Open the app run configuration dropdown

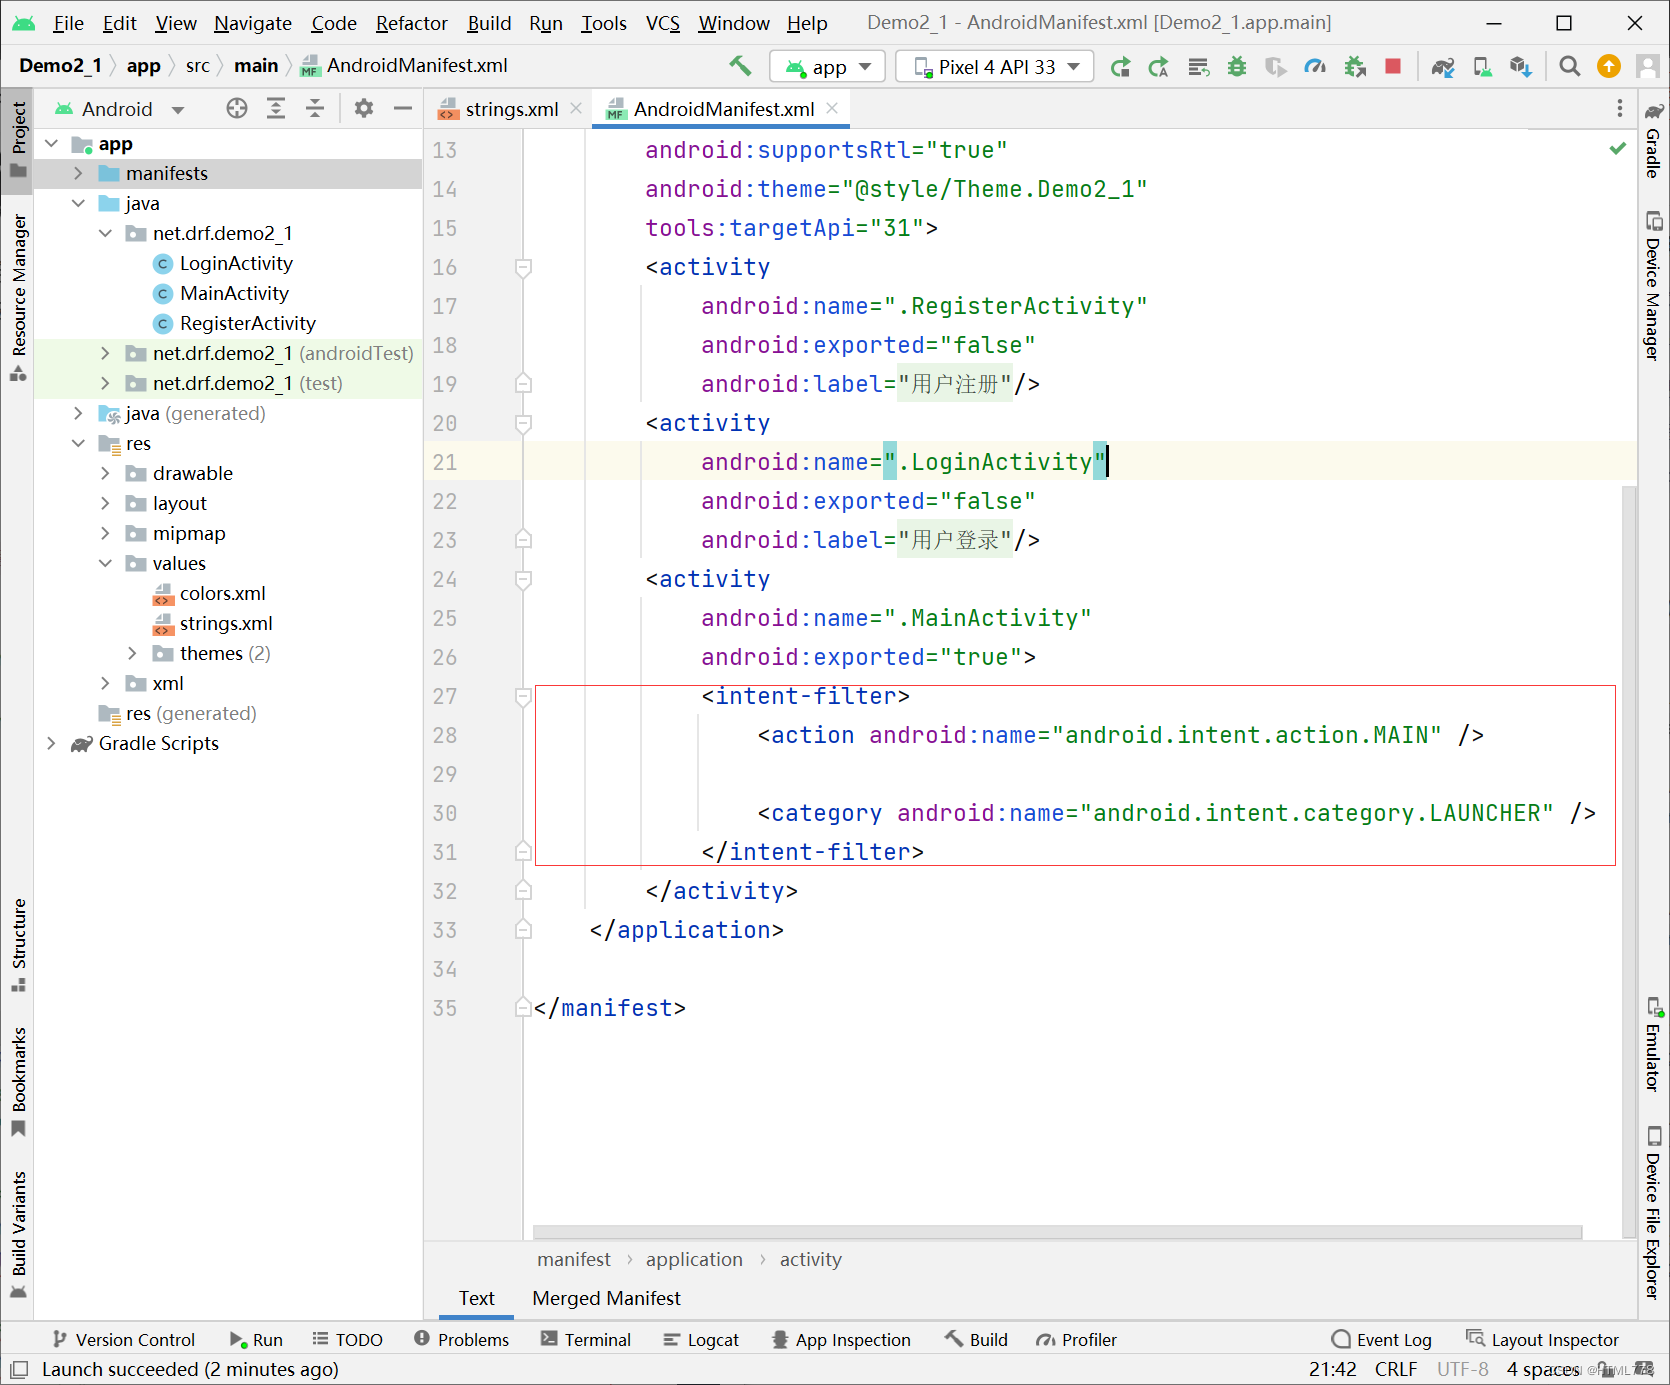(x=827, y=66)
